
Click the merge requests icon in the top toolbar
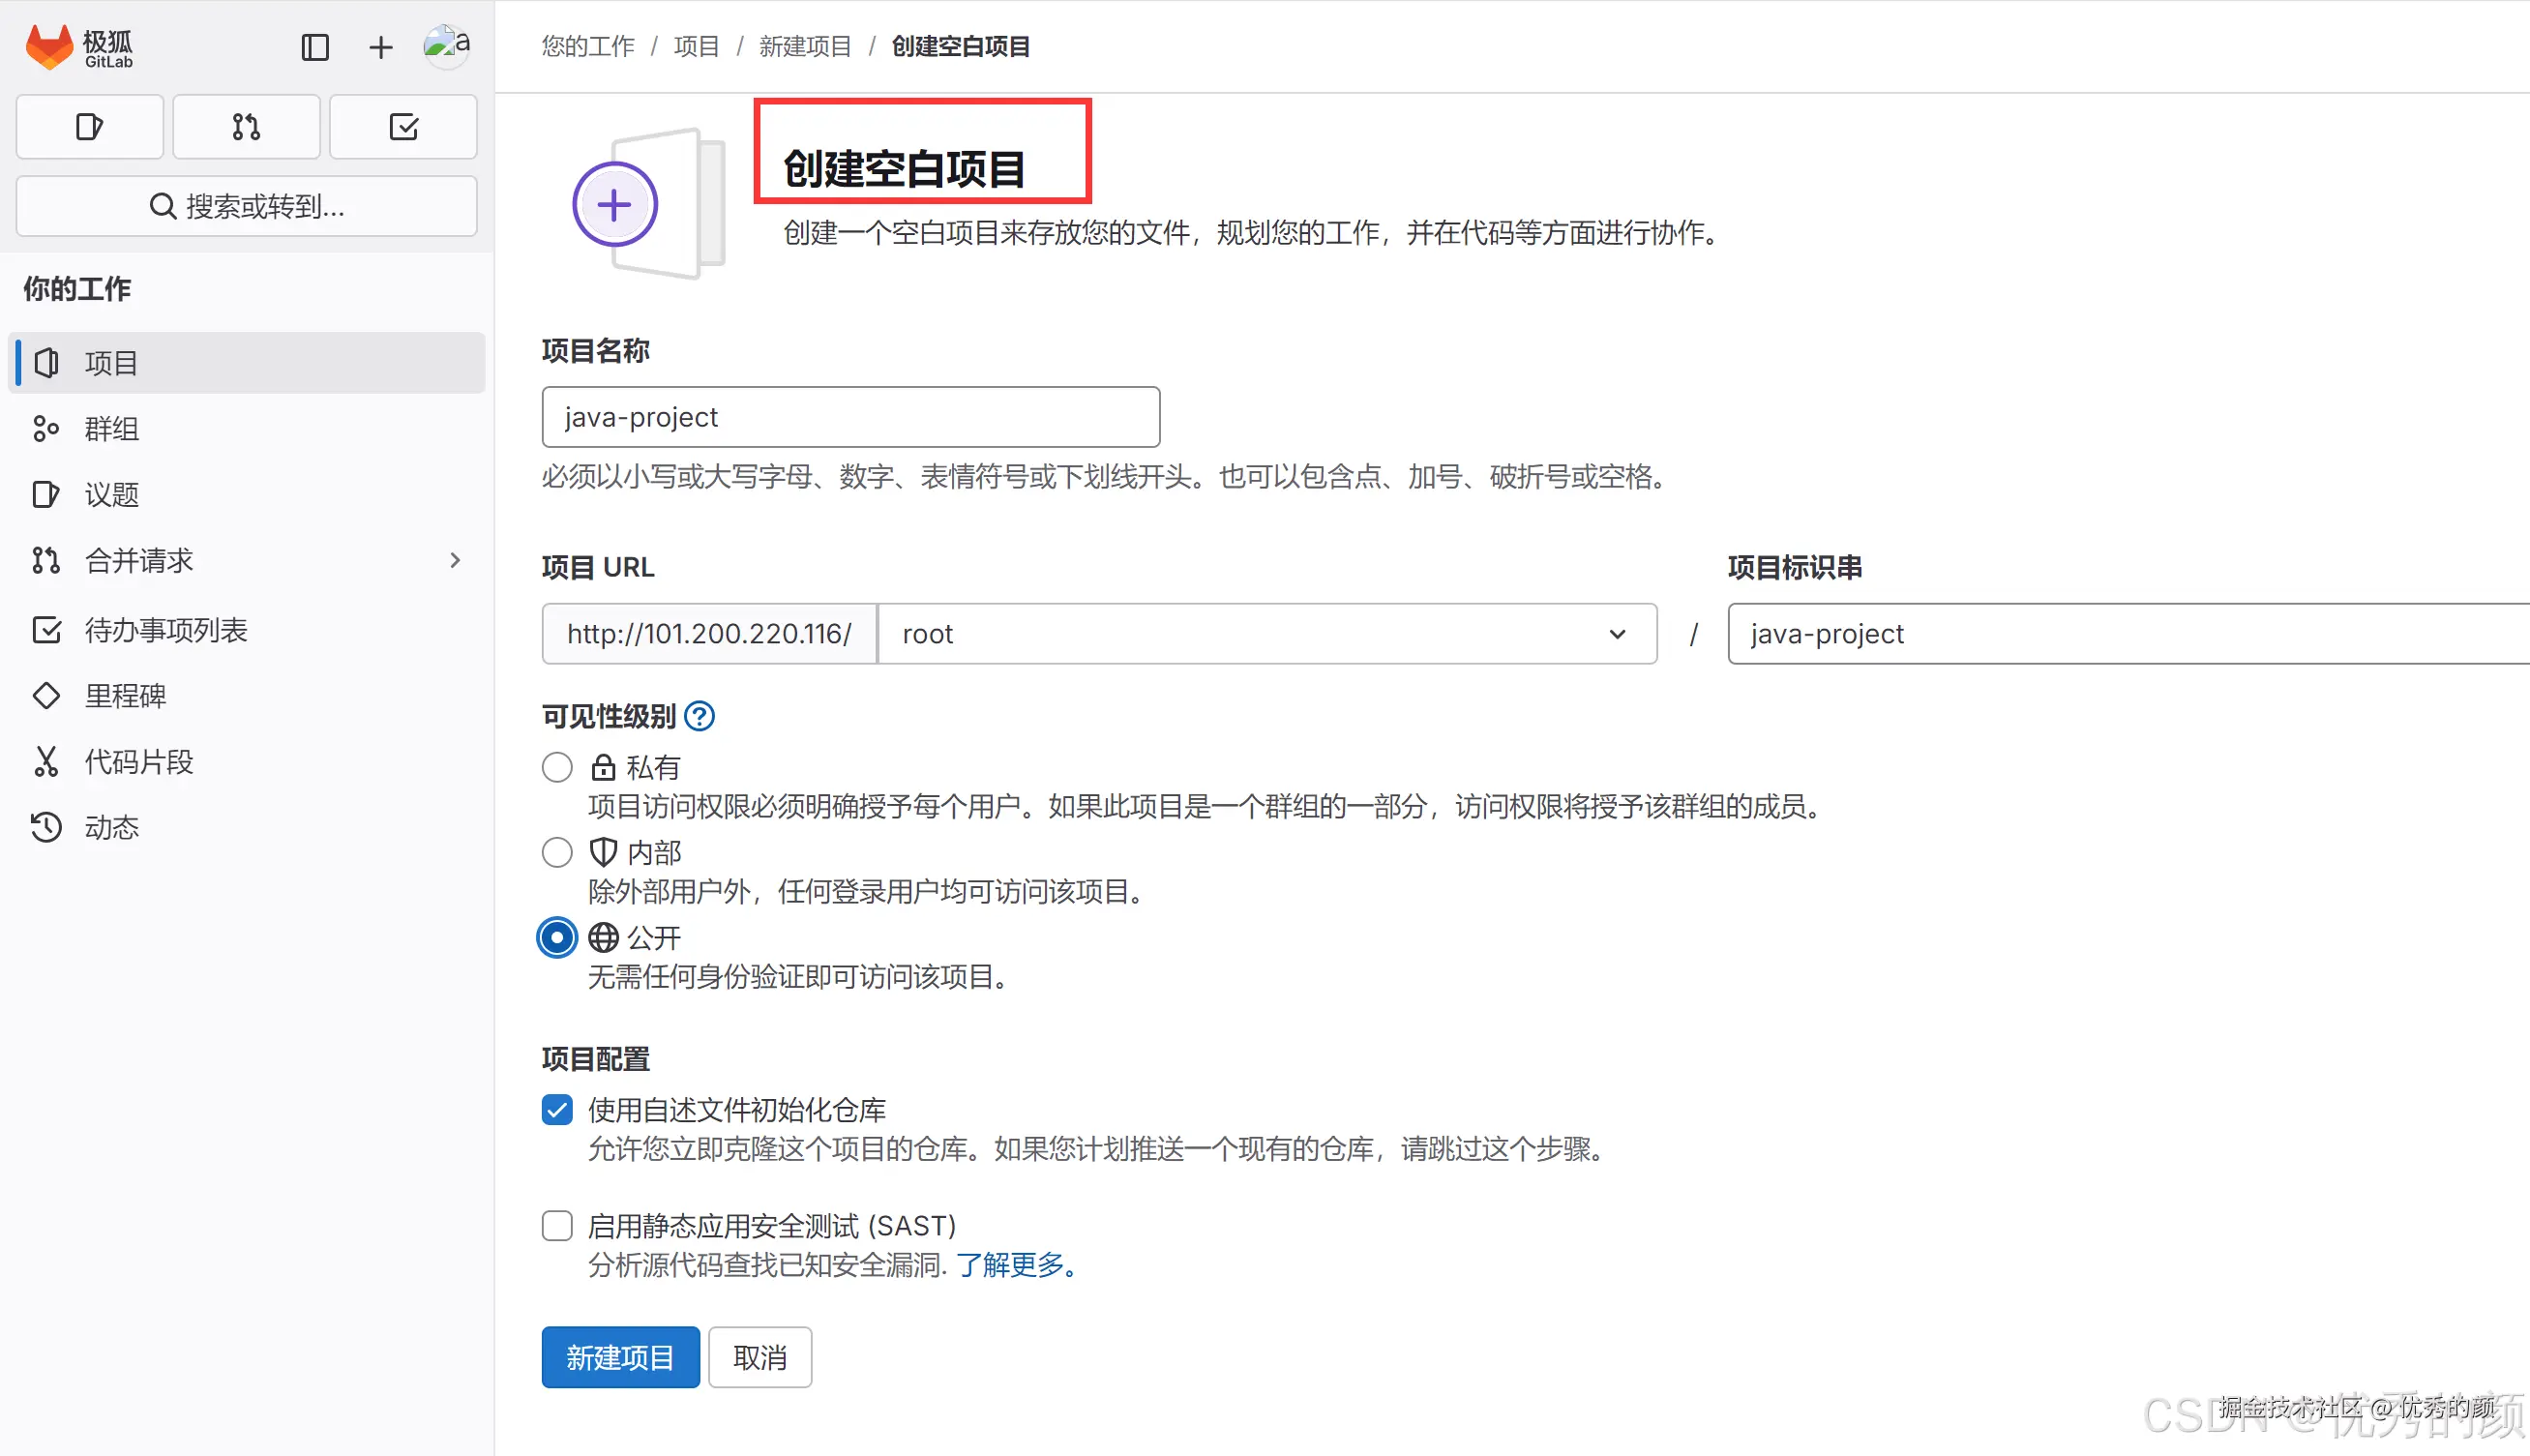pos(246,126)
